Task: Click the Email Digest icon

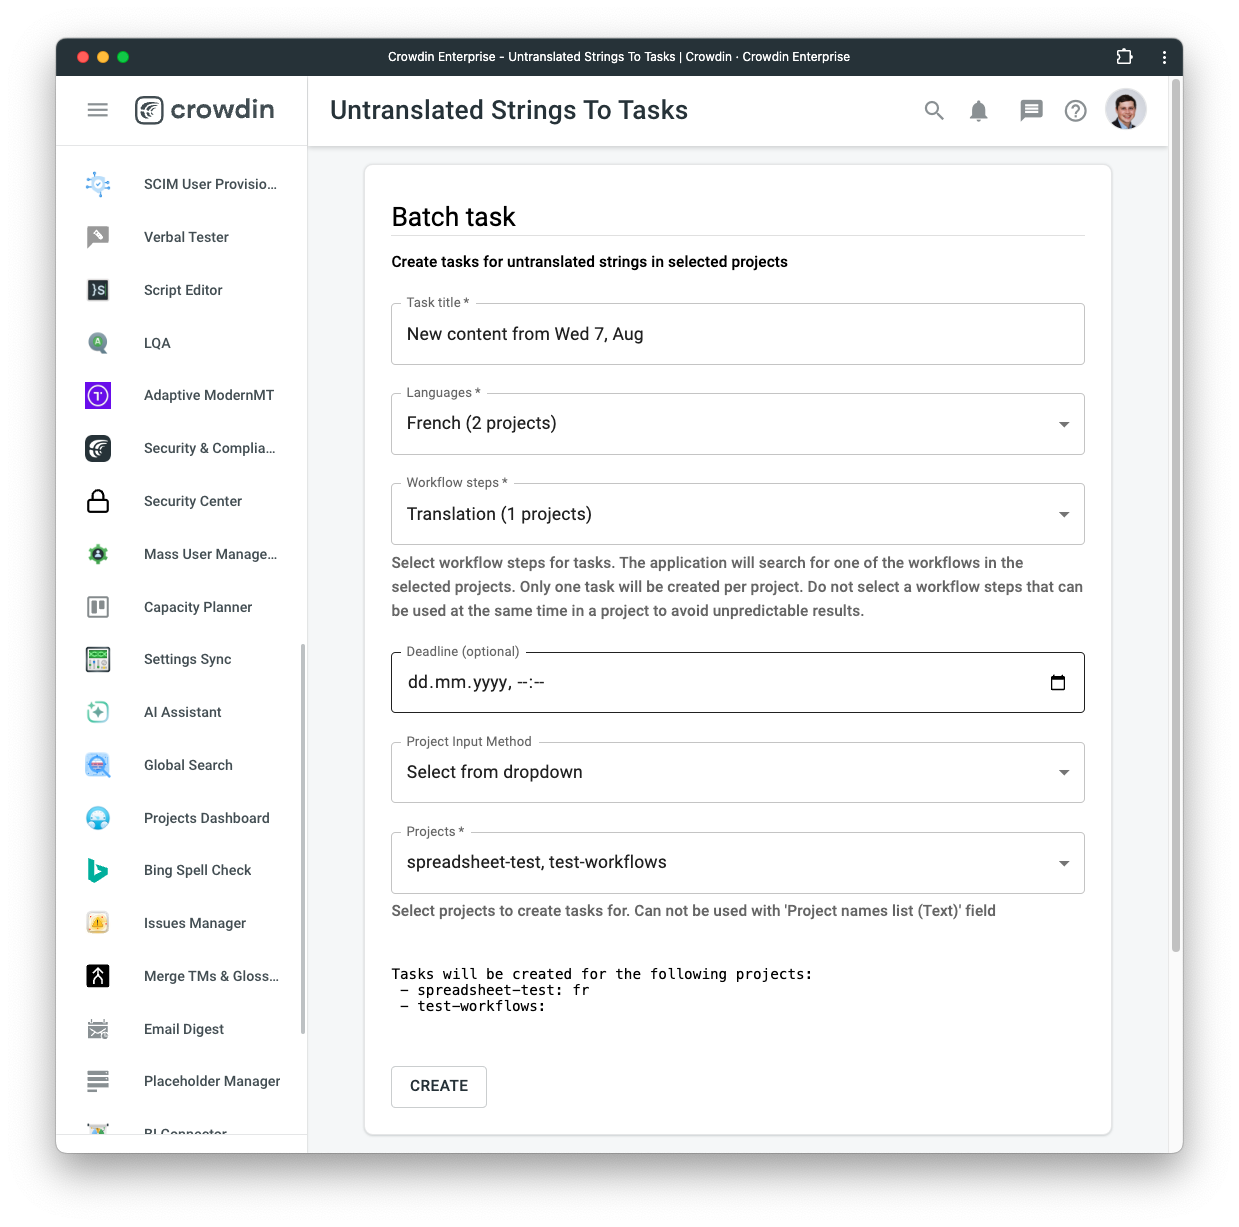Action: pos(98,1029)
